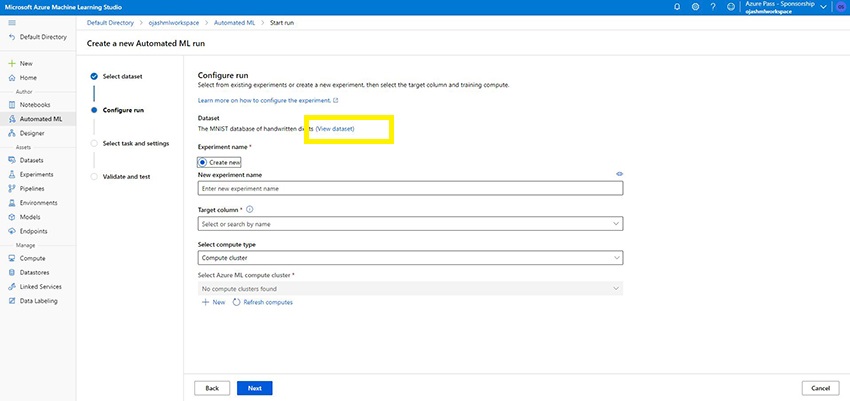Image resolution: width=850 pixels, height=401 pixels.
Task: Expand the Azure Pass subscription switcher
Action: (823, 7)
